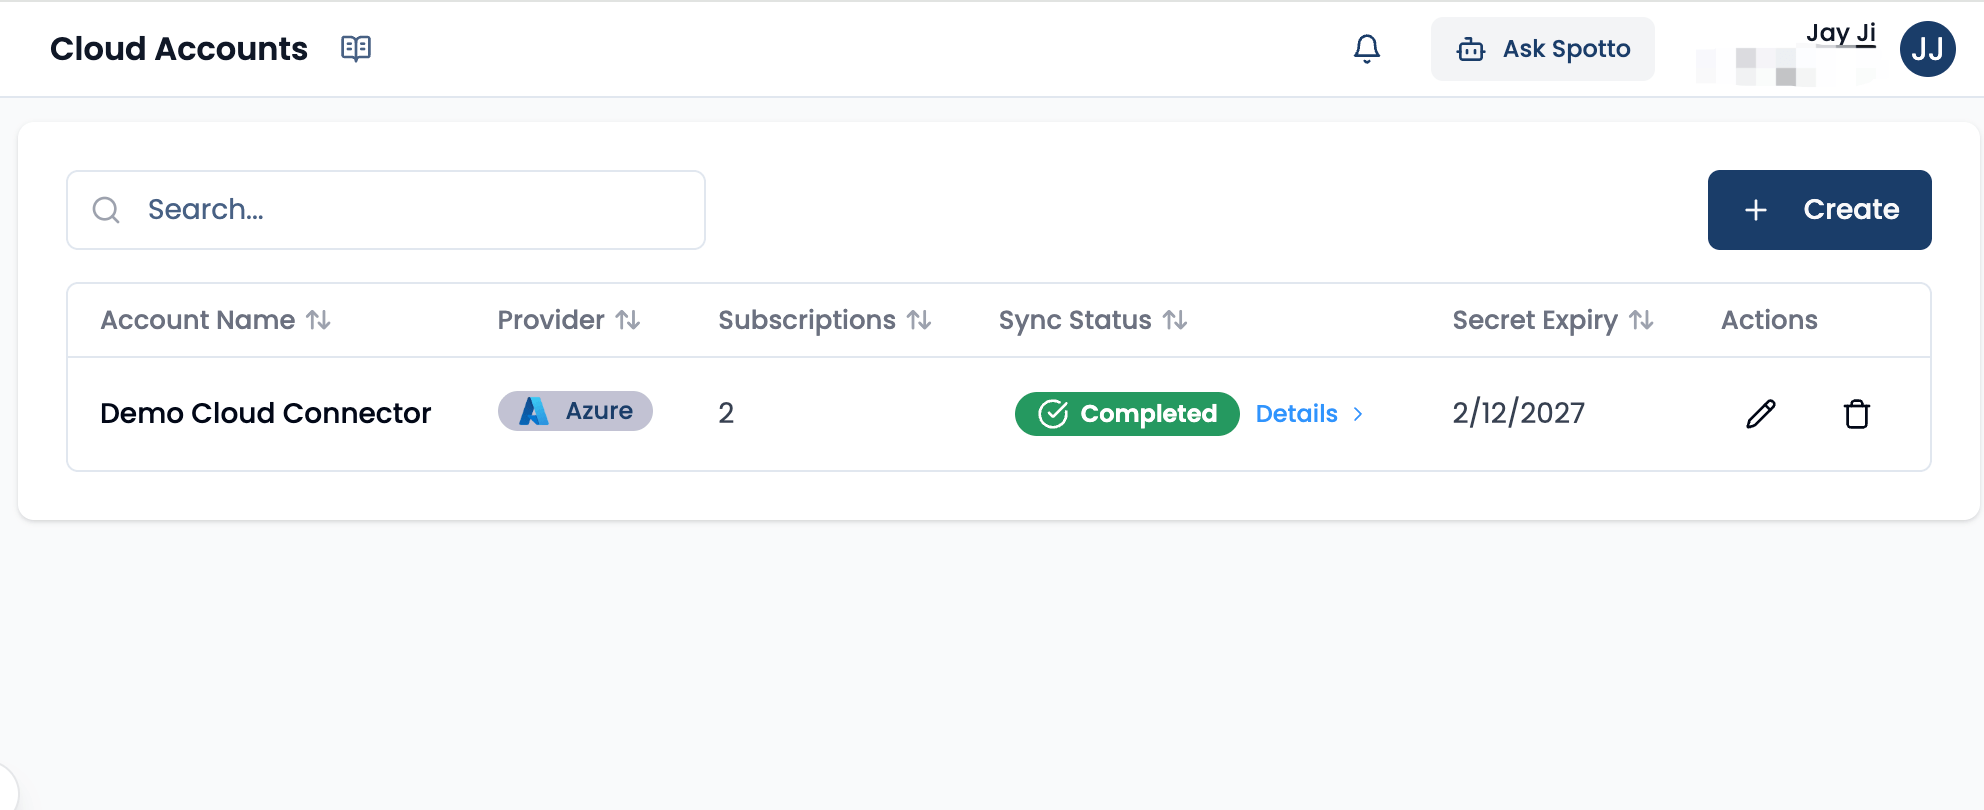
Task: Click the Jay Ji username
Action: click(1840, 33)
